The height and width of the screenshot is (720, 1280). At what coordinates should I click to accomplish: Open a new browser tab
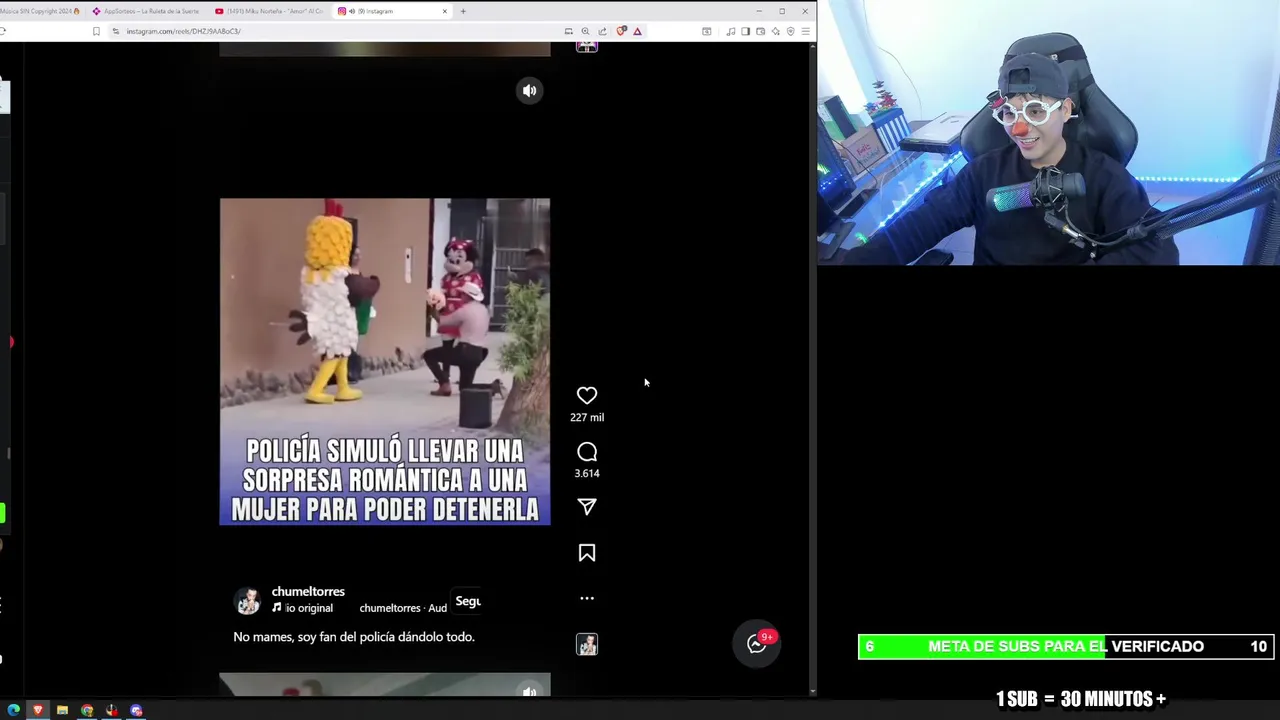point(463,11)
